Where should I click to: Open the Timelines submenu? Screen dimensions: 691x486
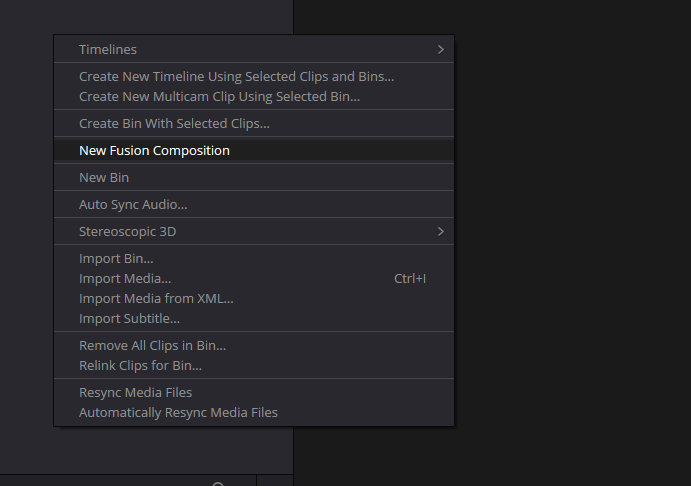pos(108,50)
